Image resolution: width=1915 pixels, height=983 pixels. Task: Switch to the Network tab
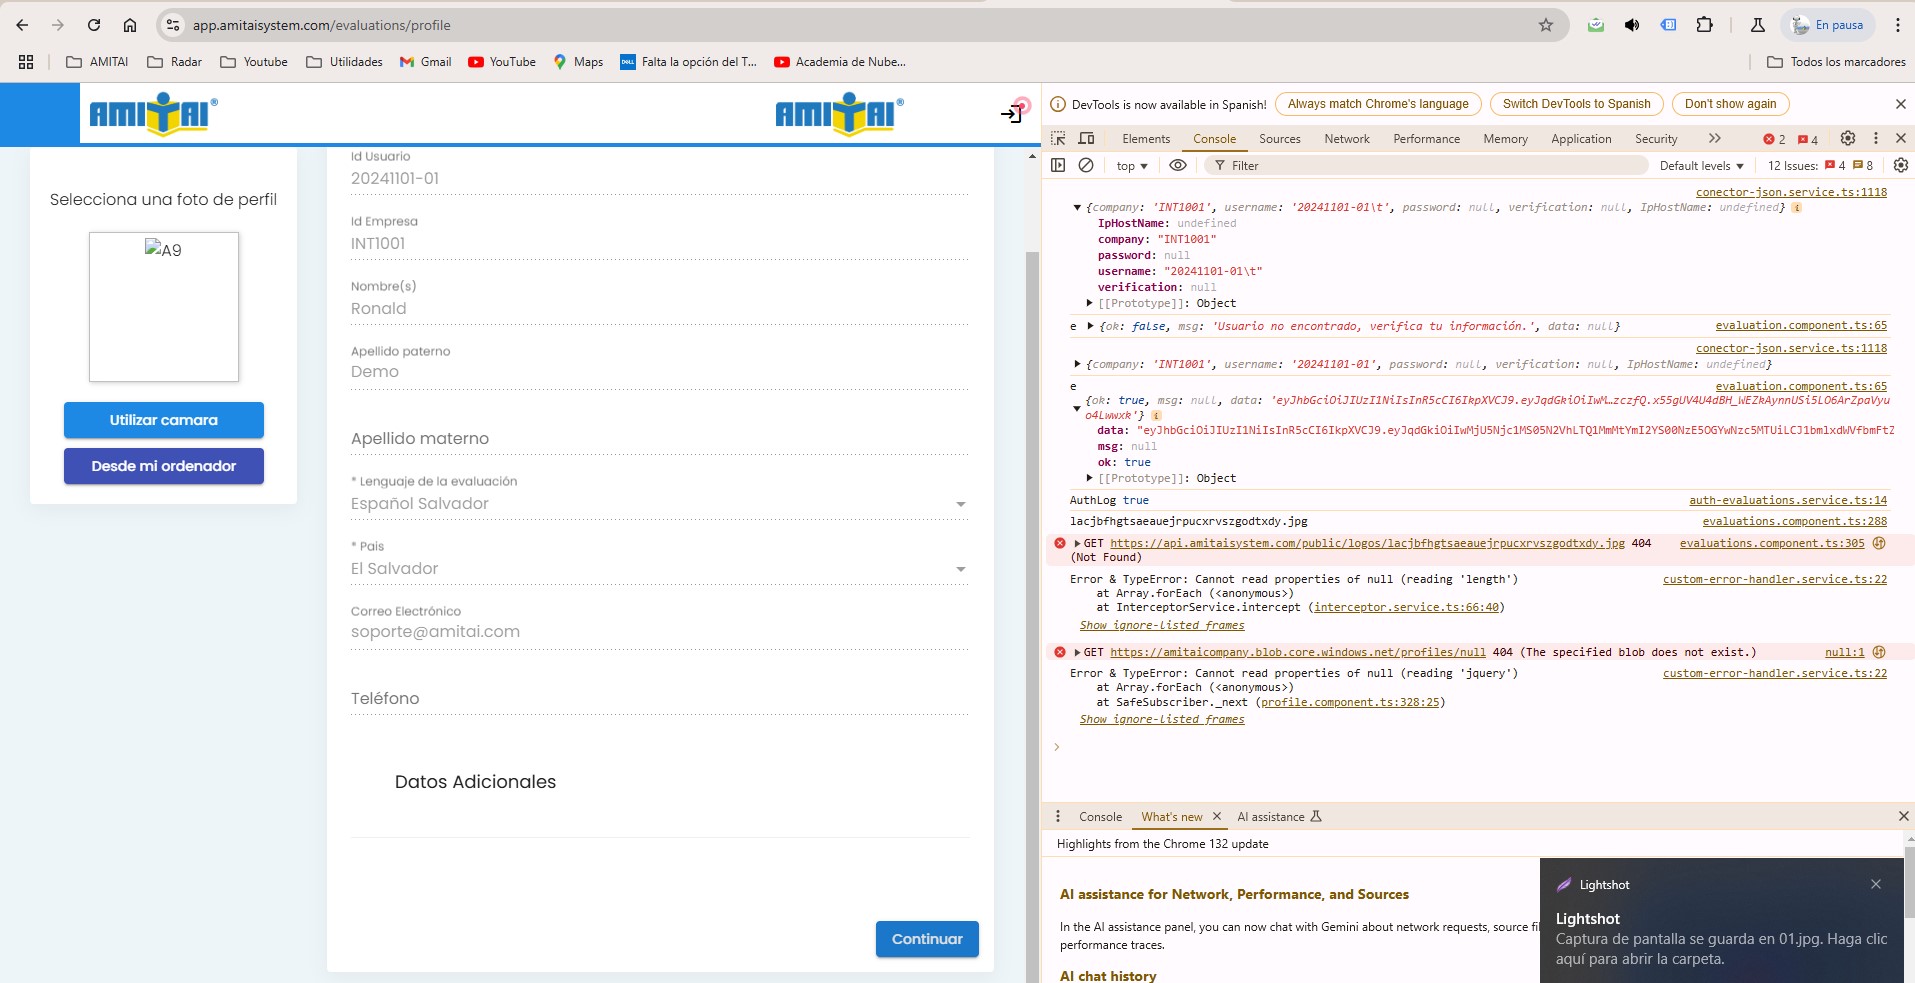pos(1346,139)
